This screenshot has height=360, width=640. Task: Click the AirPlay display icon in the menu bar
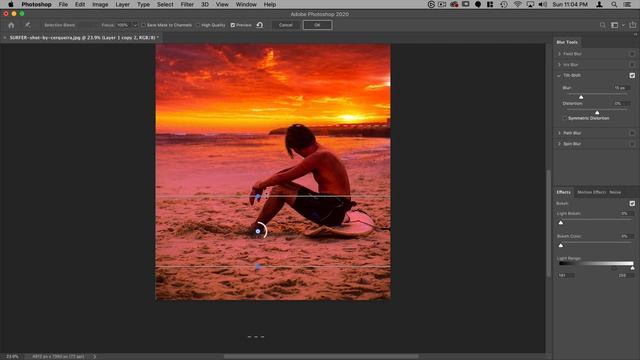click(x=530, y=4)
